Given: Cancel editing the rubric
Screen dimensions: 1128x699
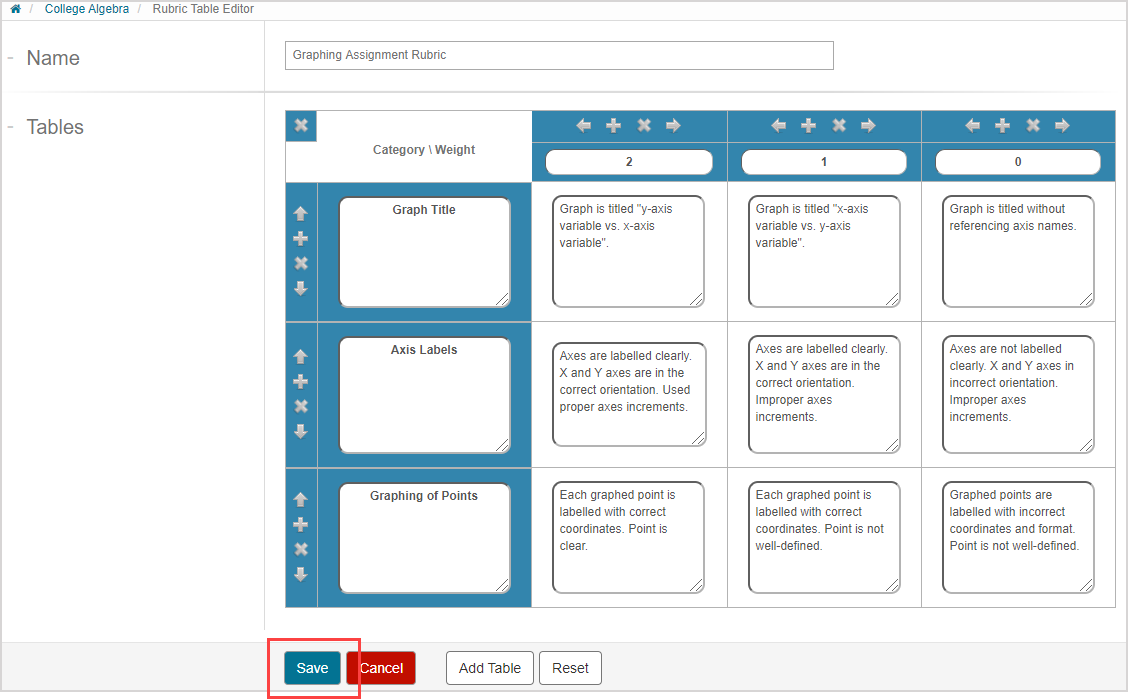Looking at the screenshot, I should click(x=381, y=668).
